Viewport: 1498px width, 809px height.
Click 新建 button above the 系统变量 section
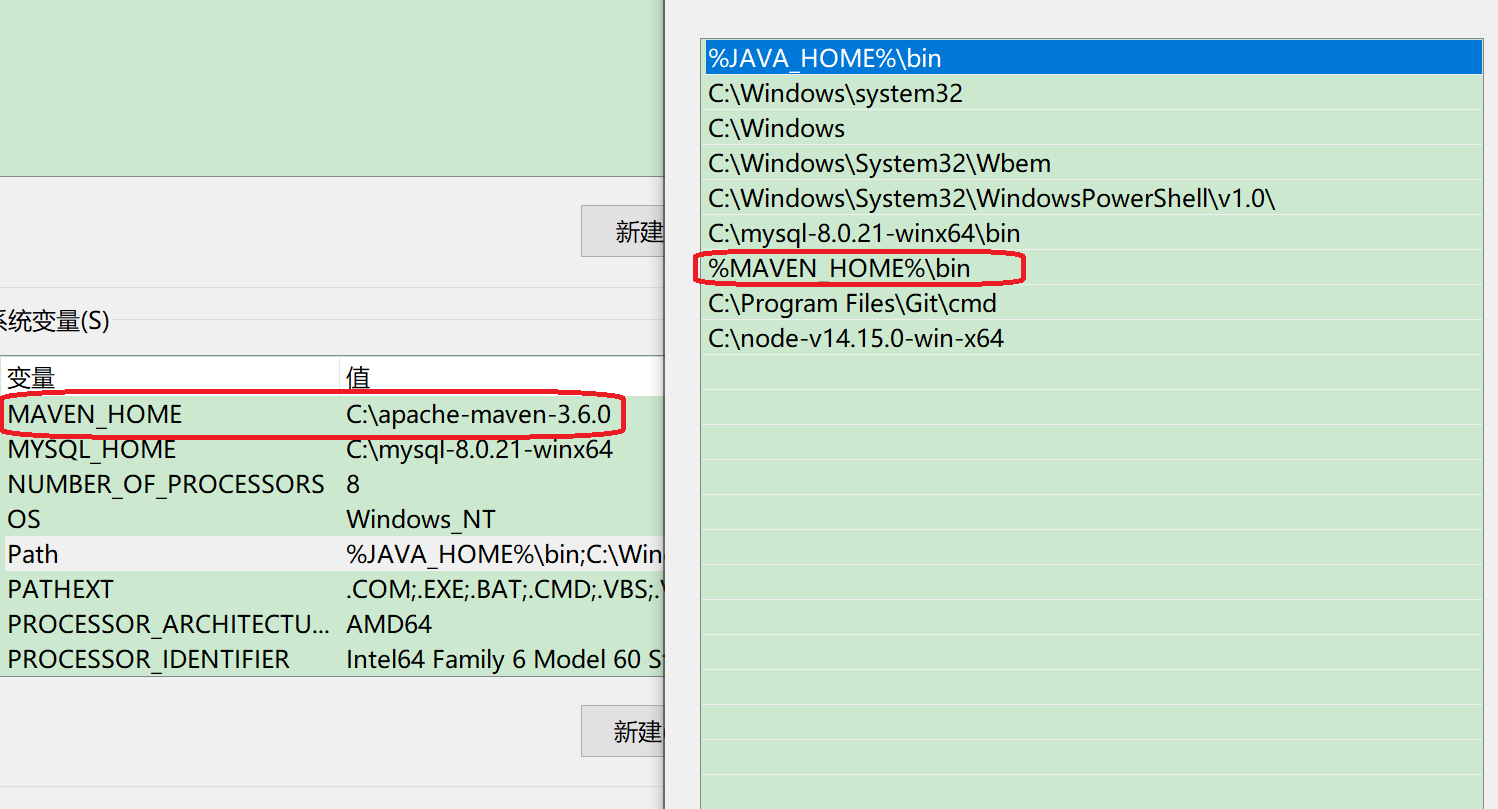pyautogui.click(x=625, y=232)
